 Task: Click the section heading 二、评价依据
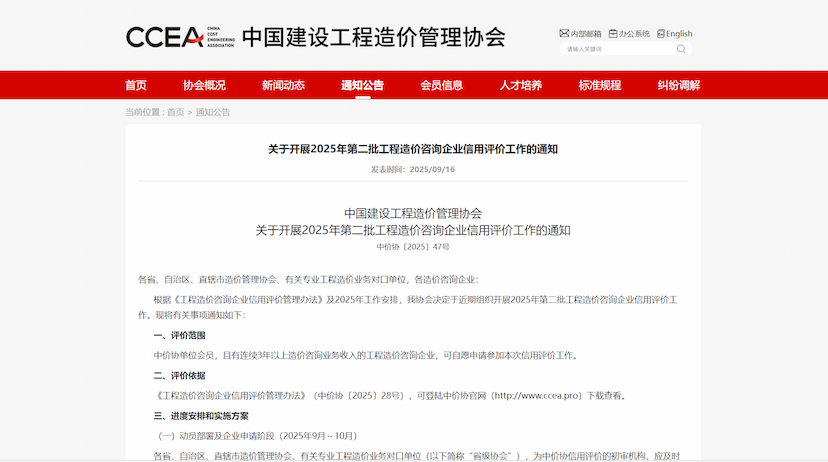(180, 375)
